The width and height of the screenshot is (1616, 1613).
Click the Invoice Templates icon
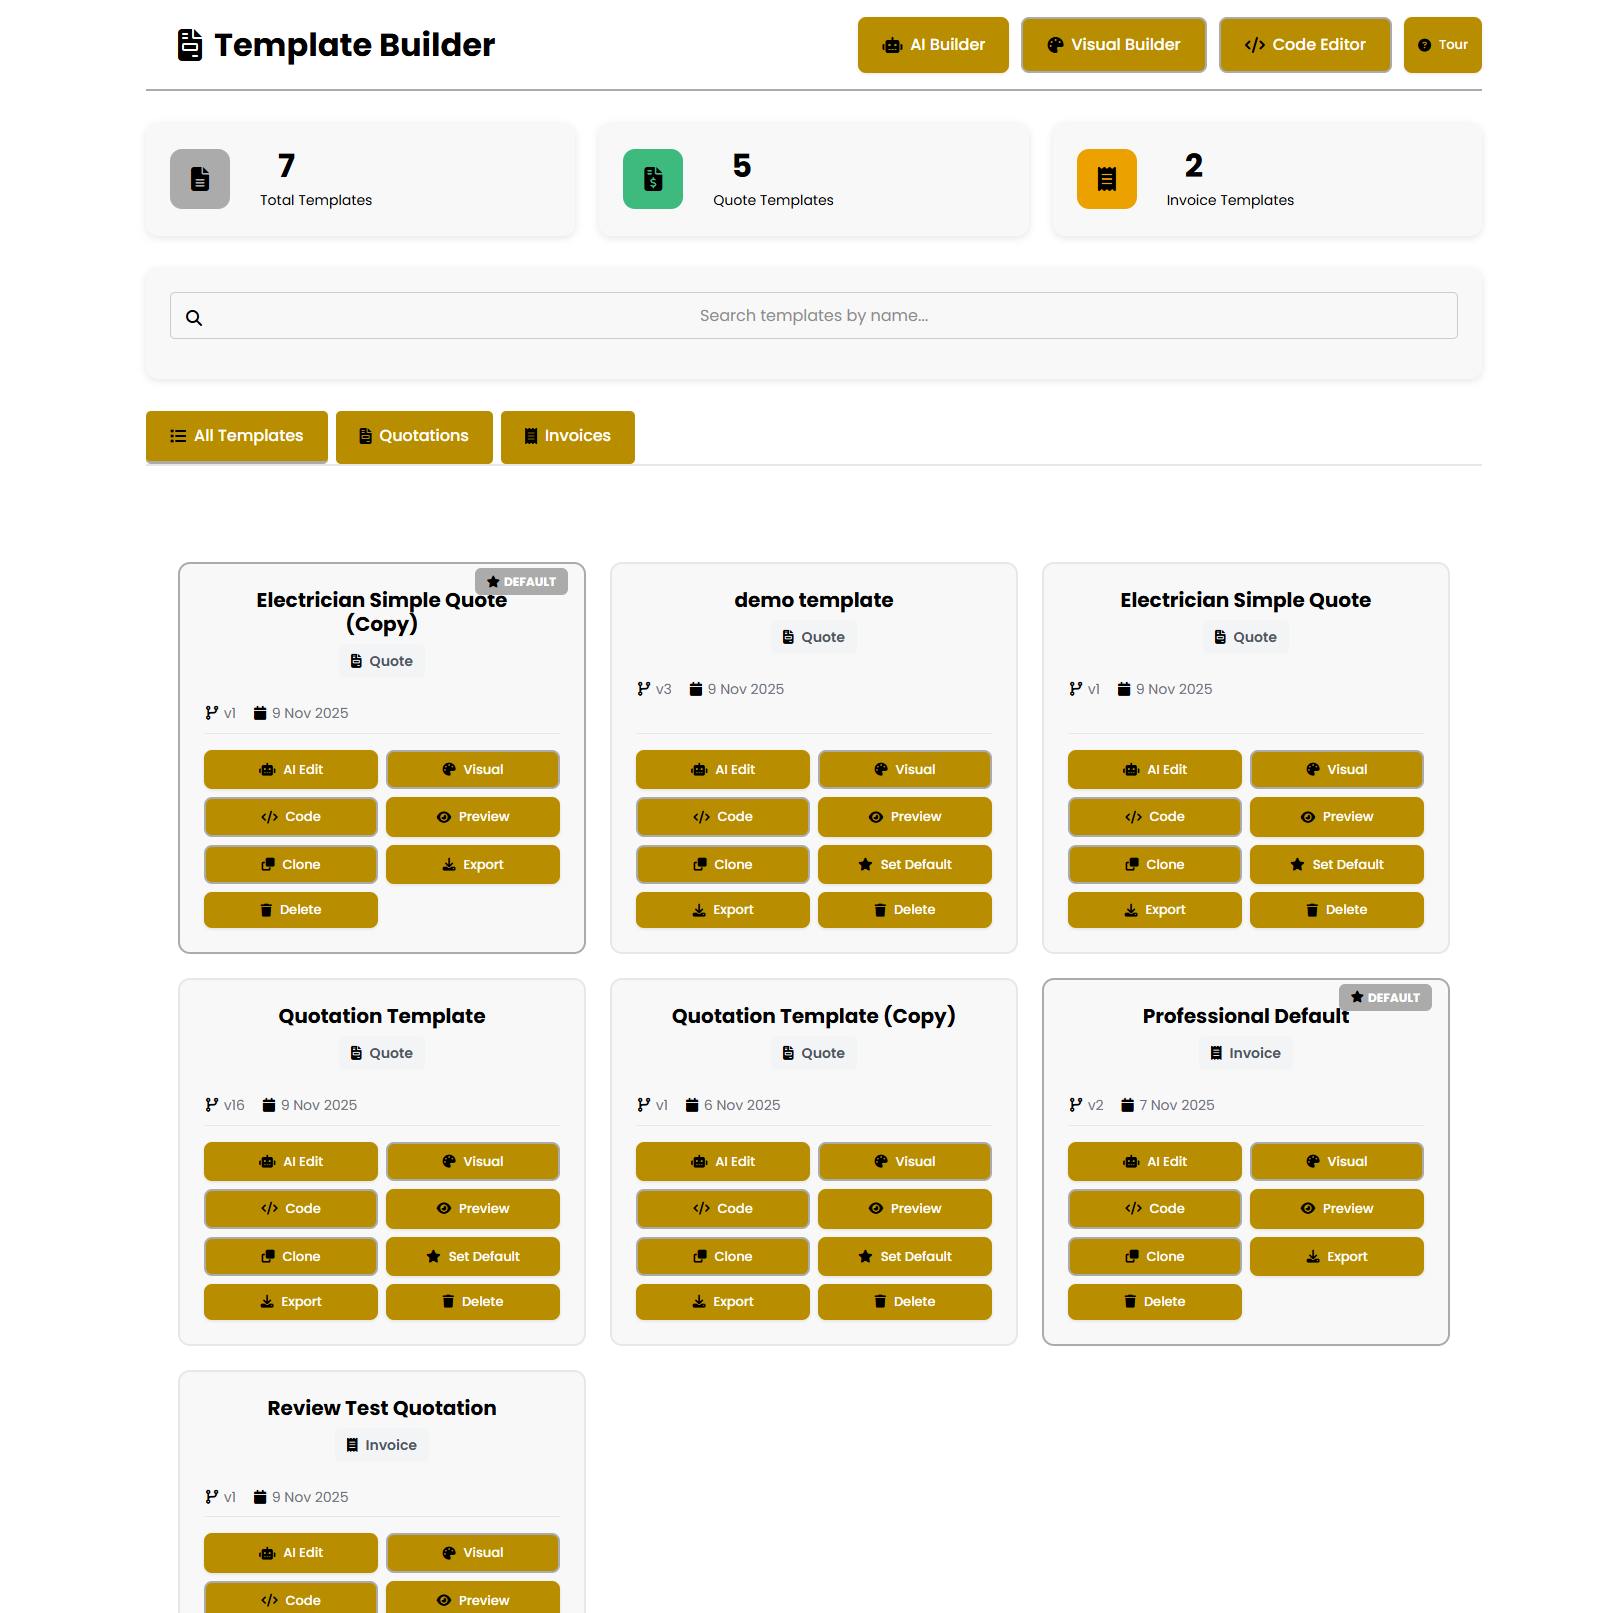point(1106,179)
